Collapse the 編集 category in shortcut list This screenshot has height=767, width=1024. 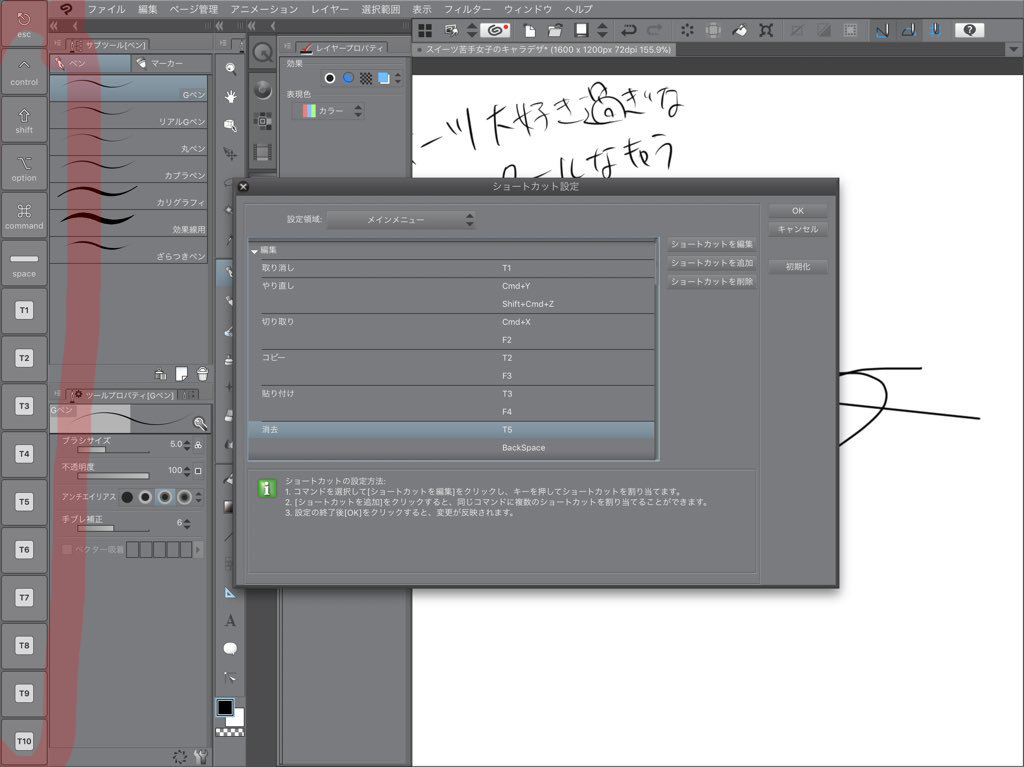255,251
